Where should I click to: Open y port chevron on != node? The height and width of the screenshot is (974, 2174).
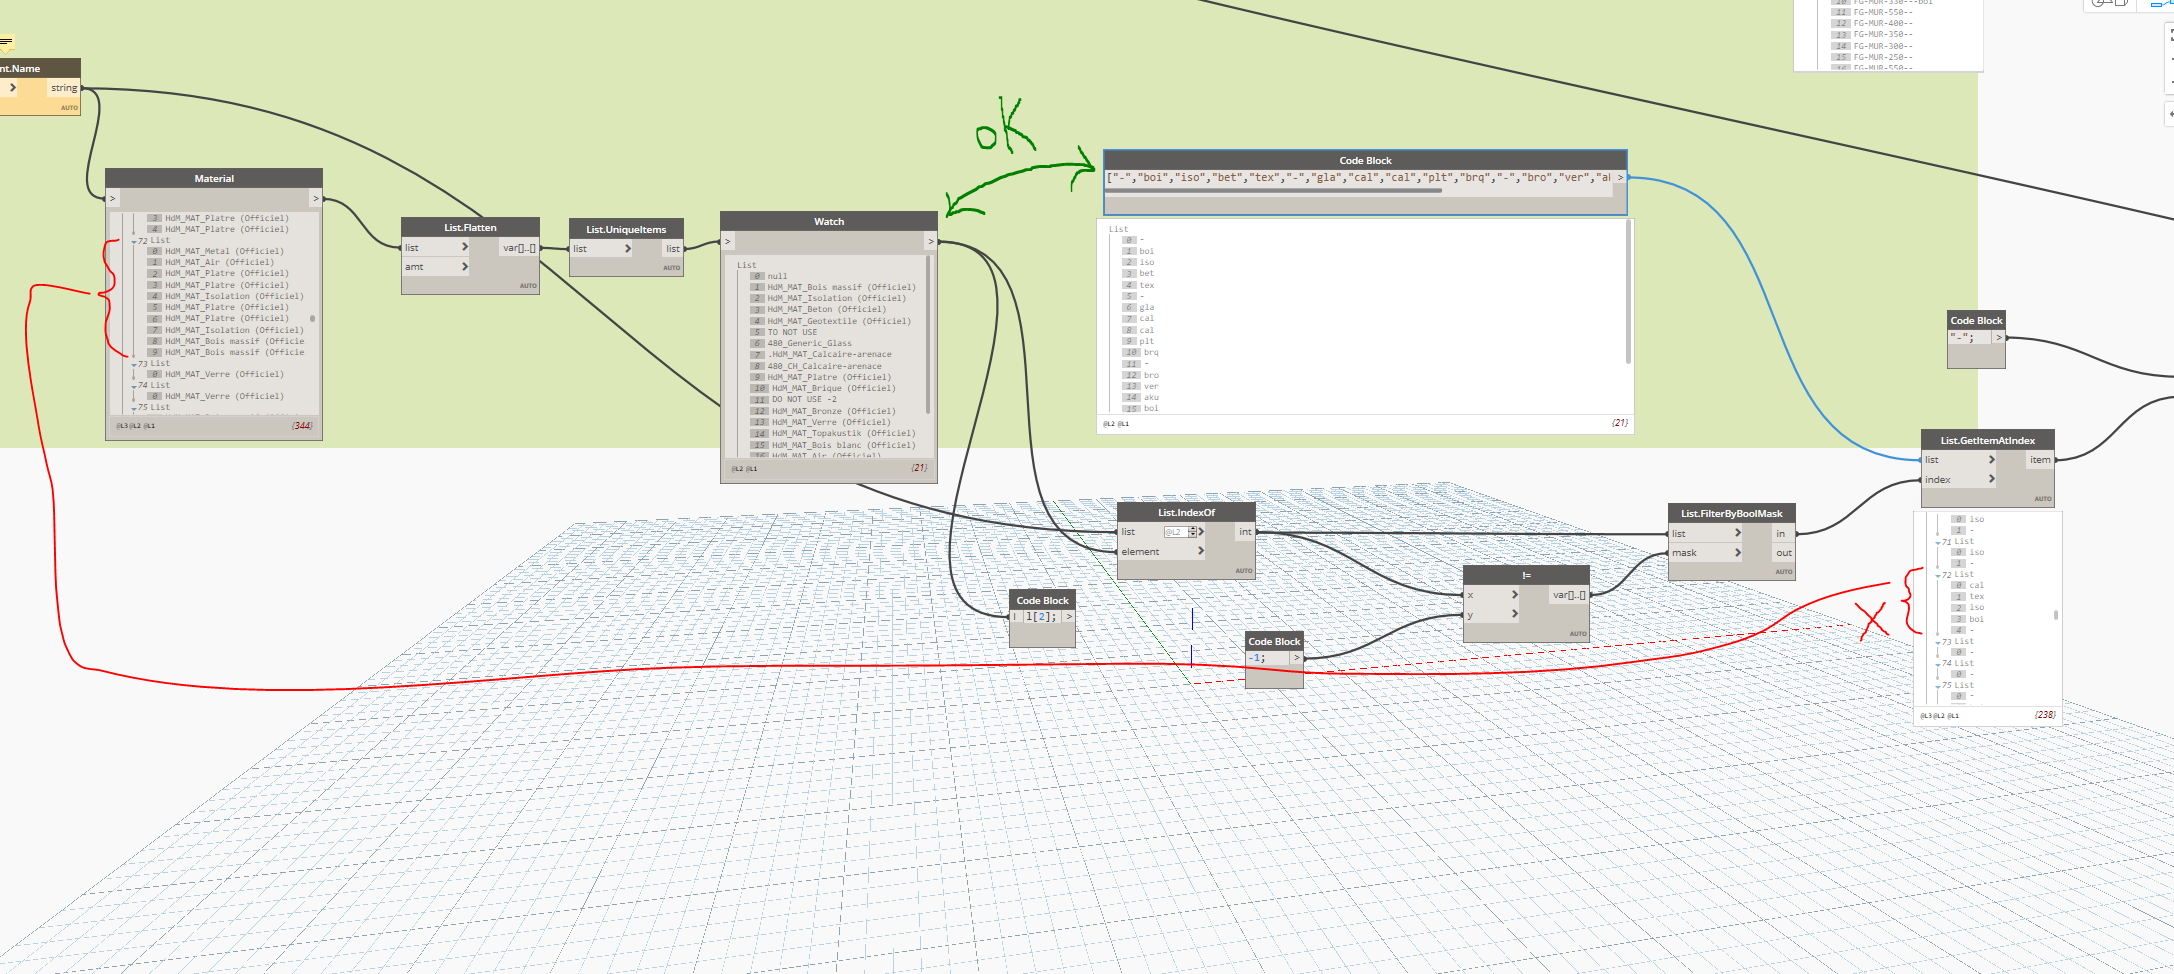(x=1515, y=614)
